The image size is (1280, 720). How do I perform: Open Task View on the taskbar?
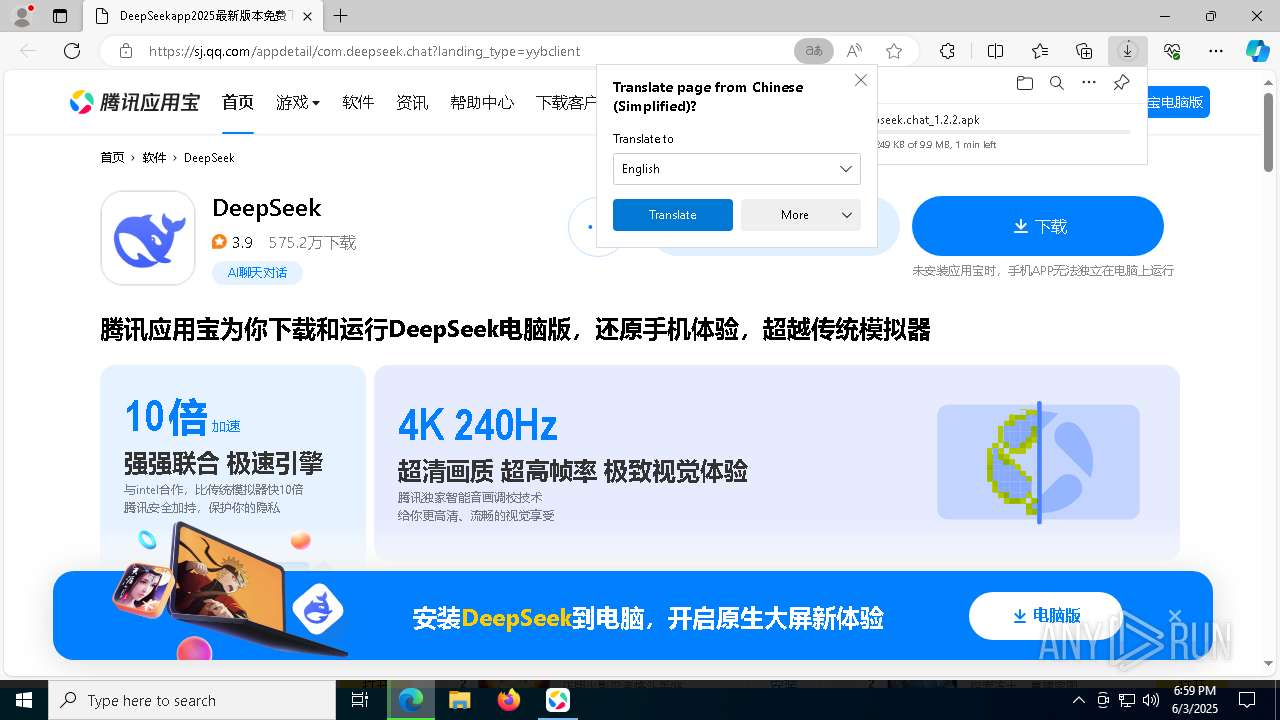click(x=361, y=700)
